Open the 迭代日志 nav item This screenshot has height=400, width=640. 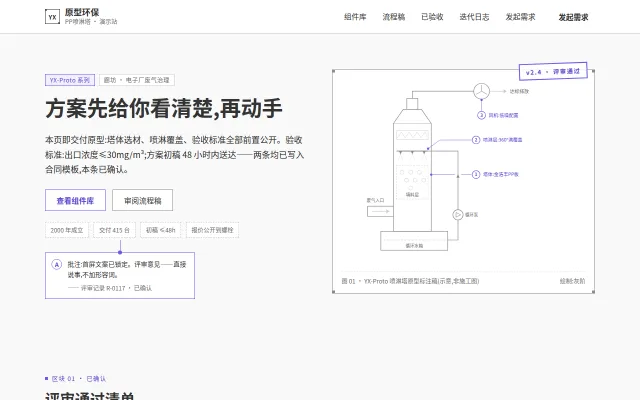click(474, 17)
